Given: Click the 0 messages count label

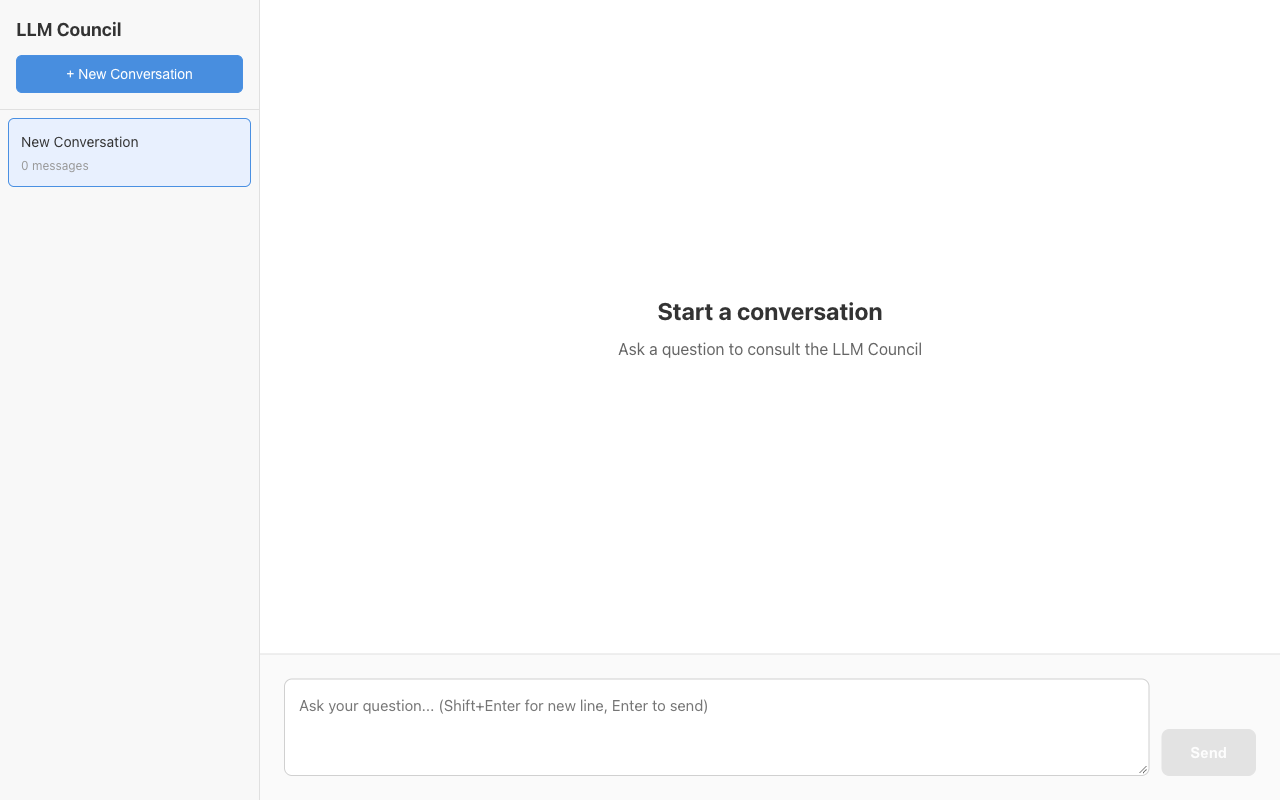Looking at the screenshot, I should click(x=55, y=166).
